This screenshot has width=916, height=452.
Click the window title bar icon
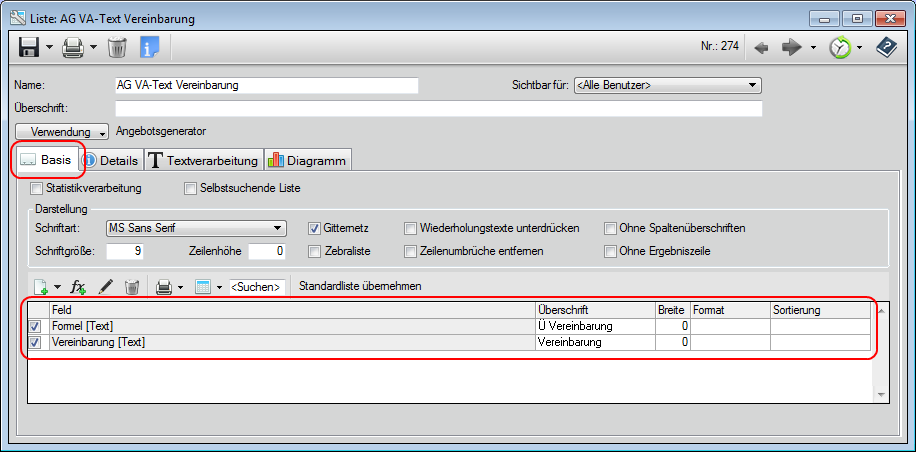[x=19, y=19]
